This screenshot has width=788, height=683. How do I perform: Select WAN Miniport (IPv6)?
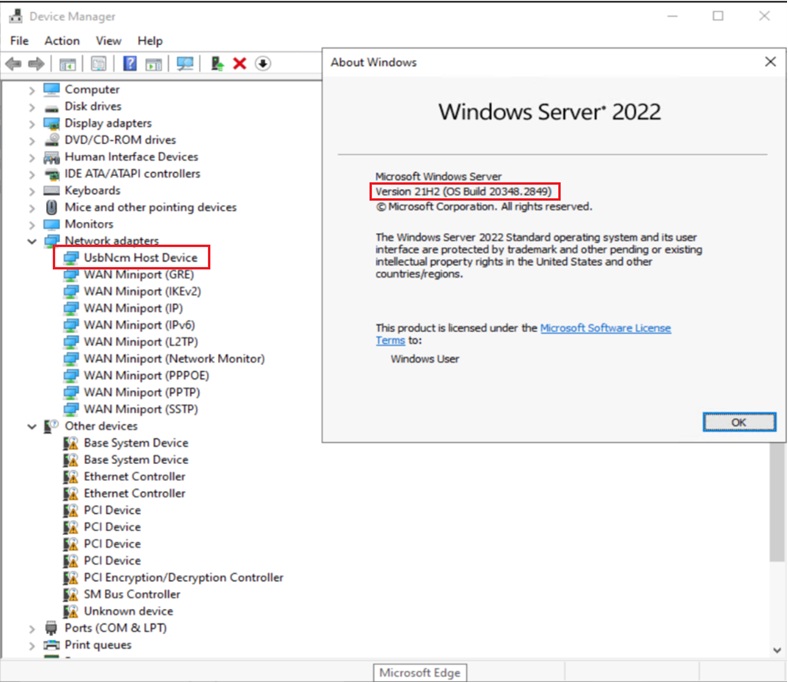coord(139,325)
